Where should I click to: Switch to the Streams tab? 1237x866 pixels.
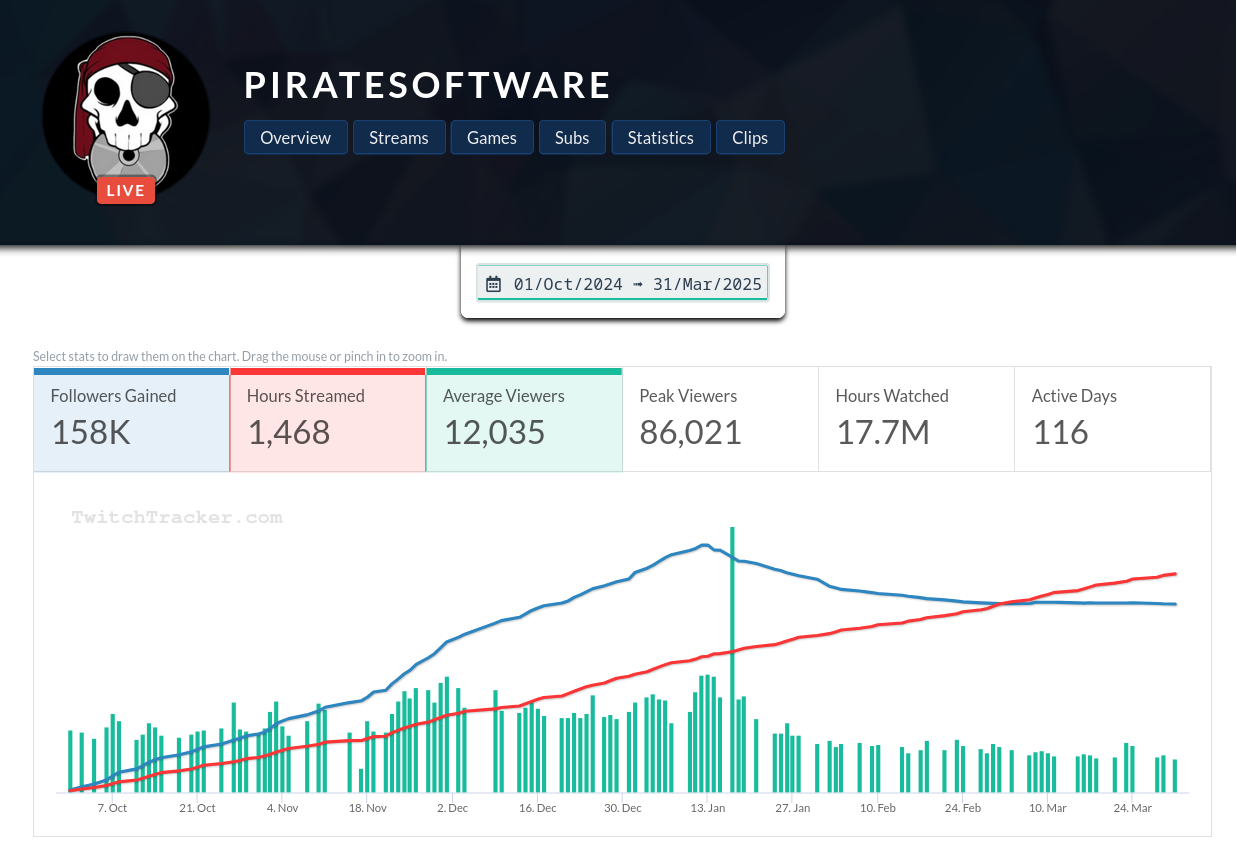pos(398,138)
